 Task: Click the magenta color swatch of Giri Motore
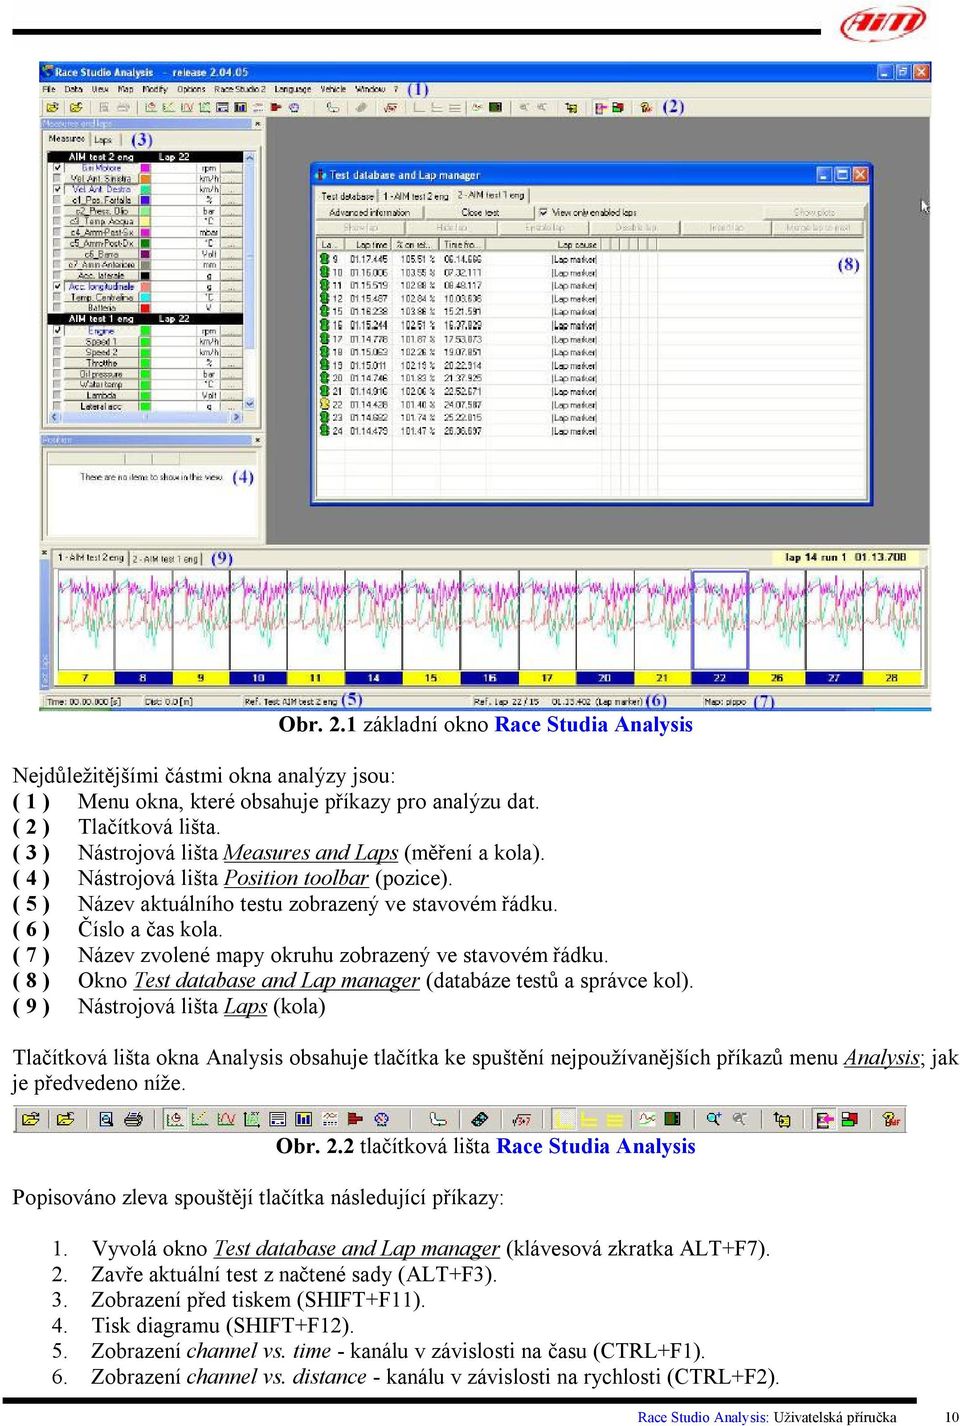point(145,168)
